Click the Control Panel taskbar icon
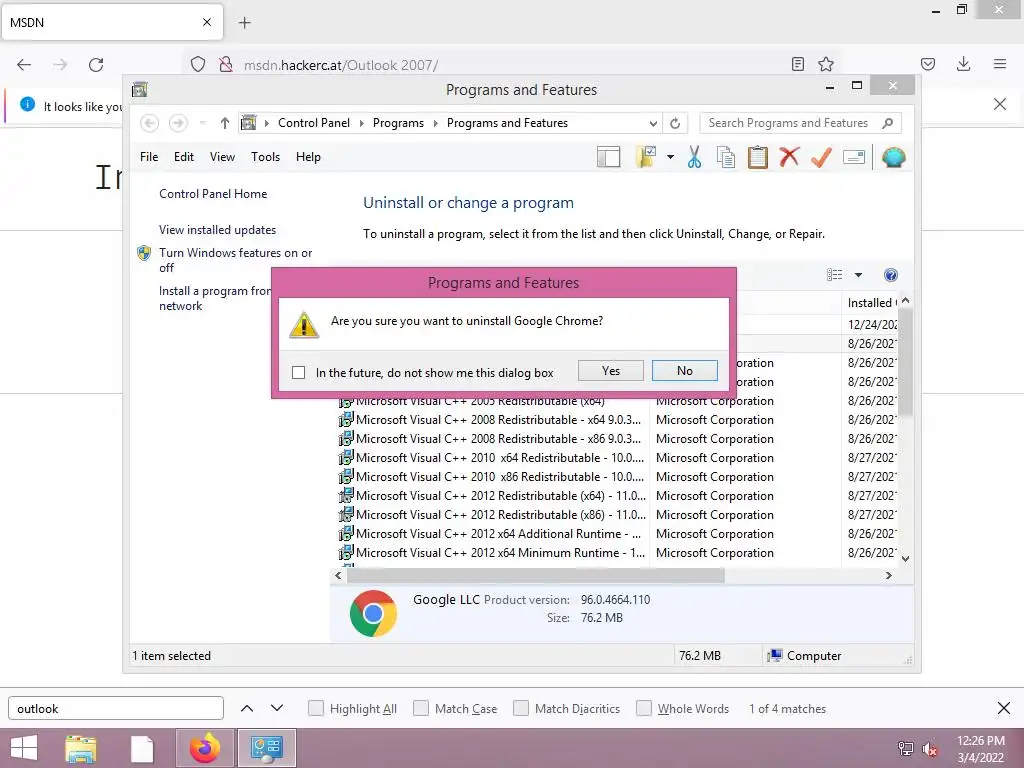This screenshot has height=768, width=1024. [266, 748]
